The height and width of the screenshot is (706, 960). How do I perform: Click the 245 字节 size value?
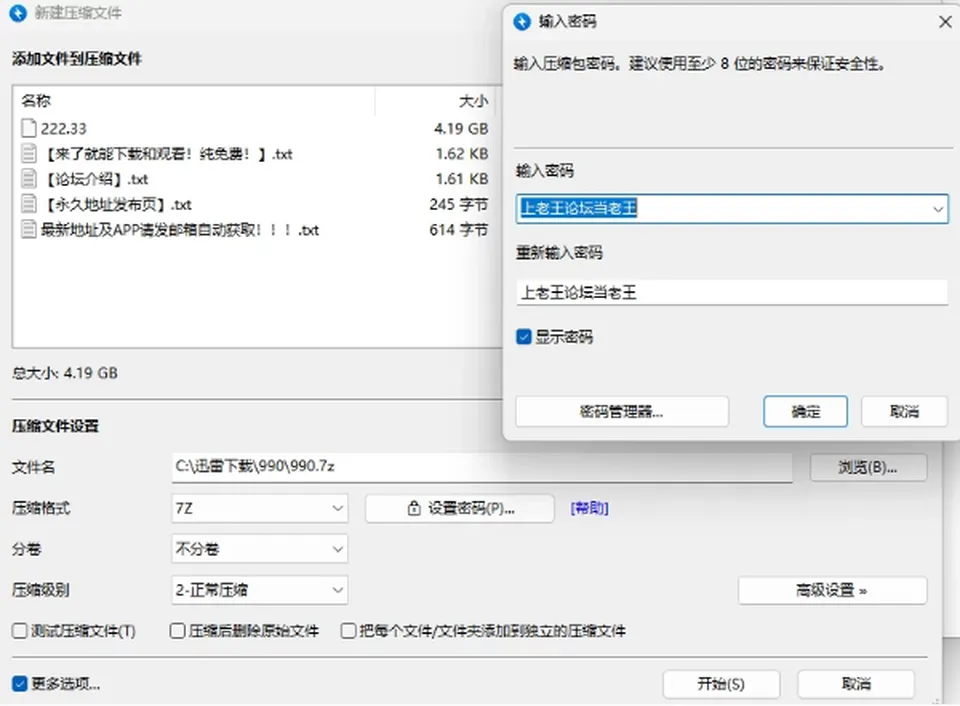(459, 205)
